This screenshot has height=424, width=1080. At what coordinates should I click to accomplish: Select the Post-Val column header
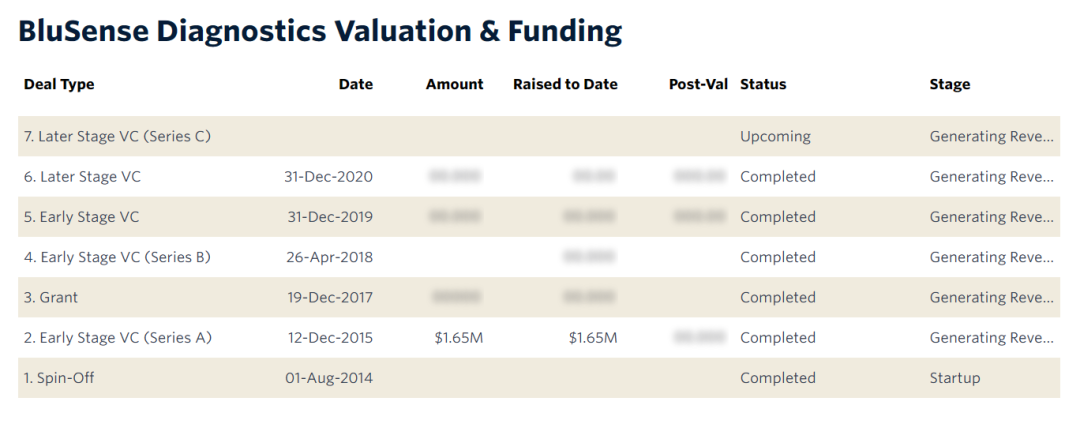click(x=698, y=85)
